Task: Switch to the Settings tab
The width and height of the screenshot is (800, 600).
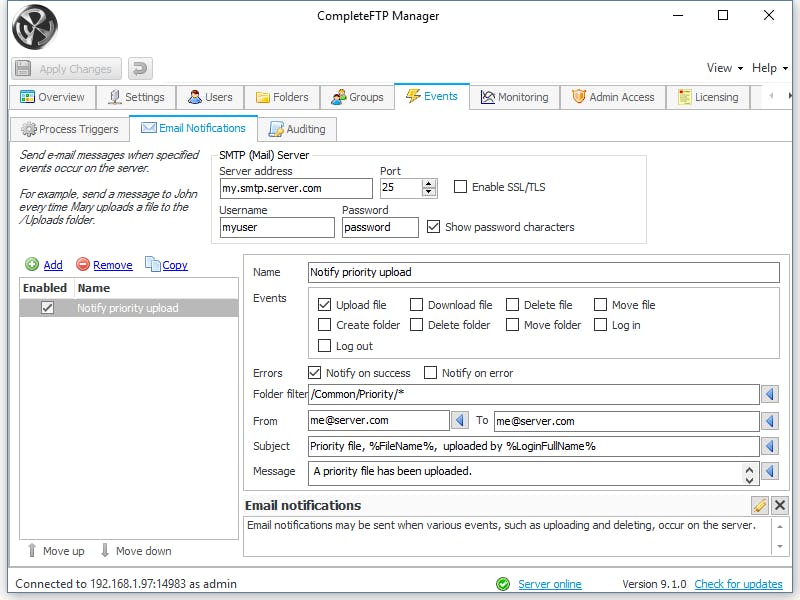Action: point(136,97)
